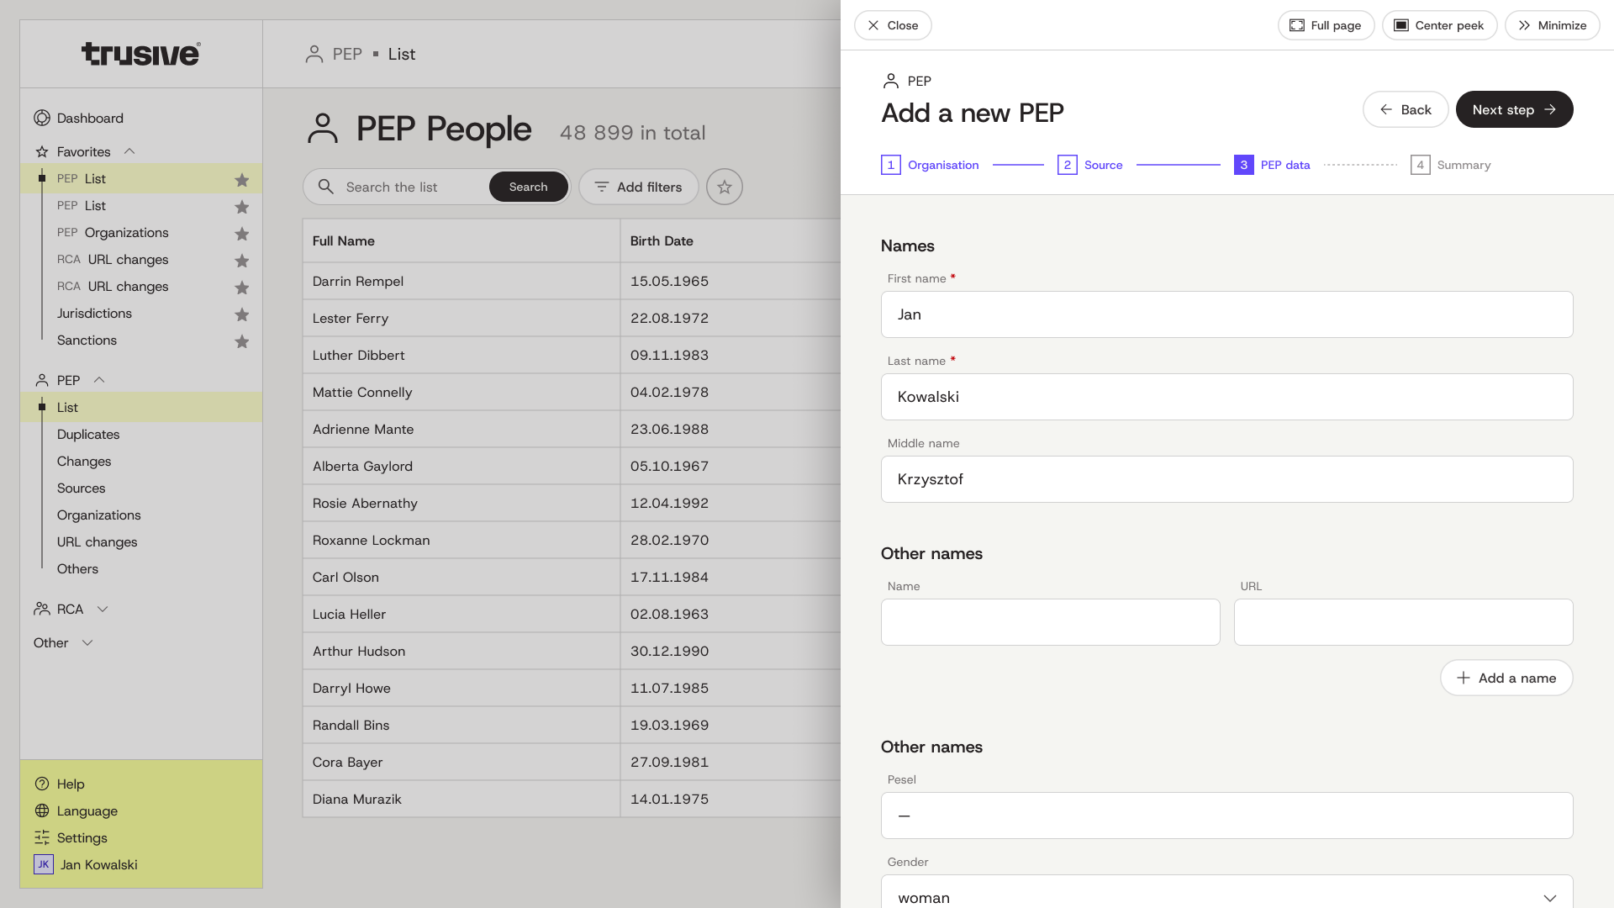Viewport: 1614px width, 908px height.
Task: Expand the RCA sidebar section
Action: point(102,609)
